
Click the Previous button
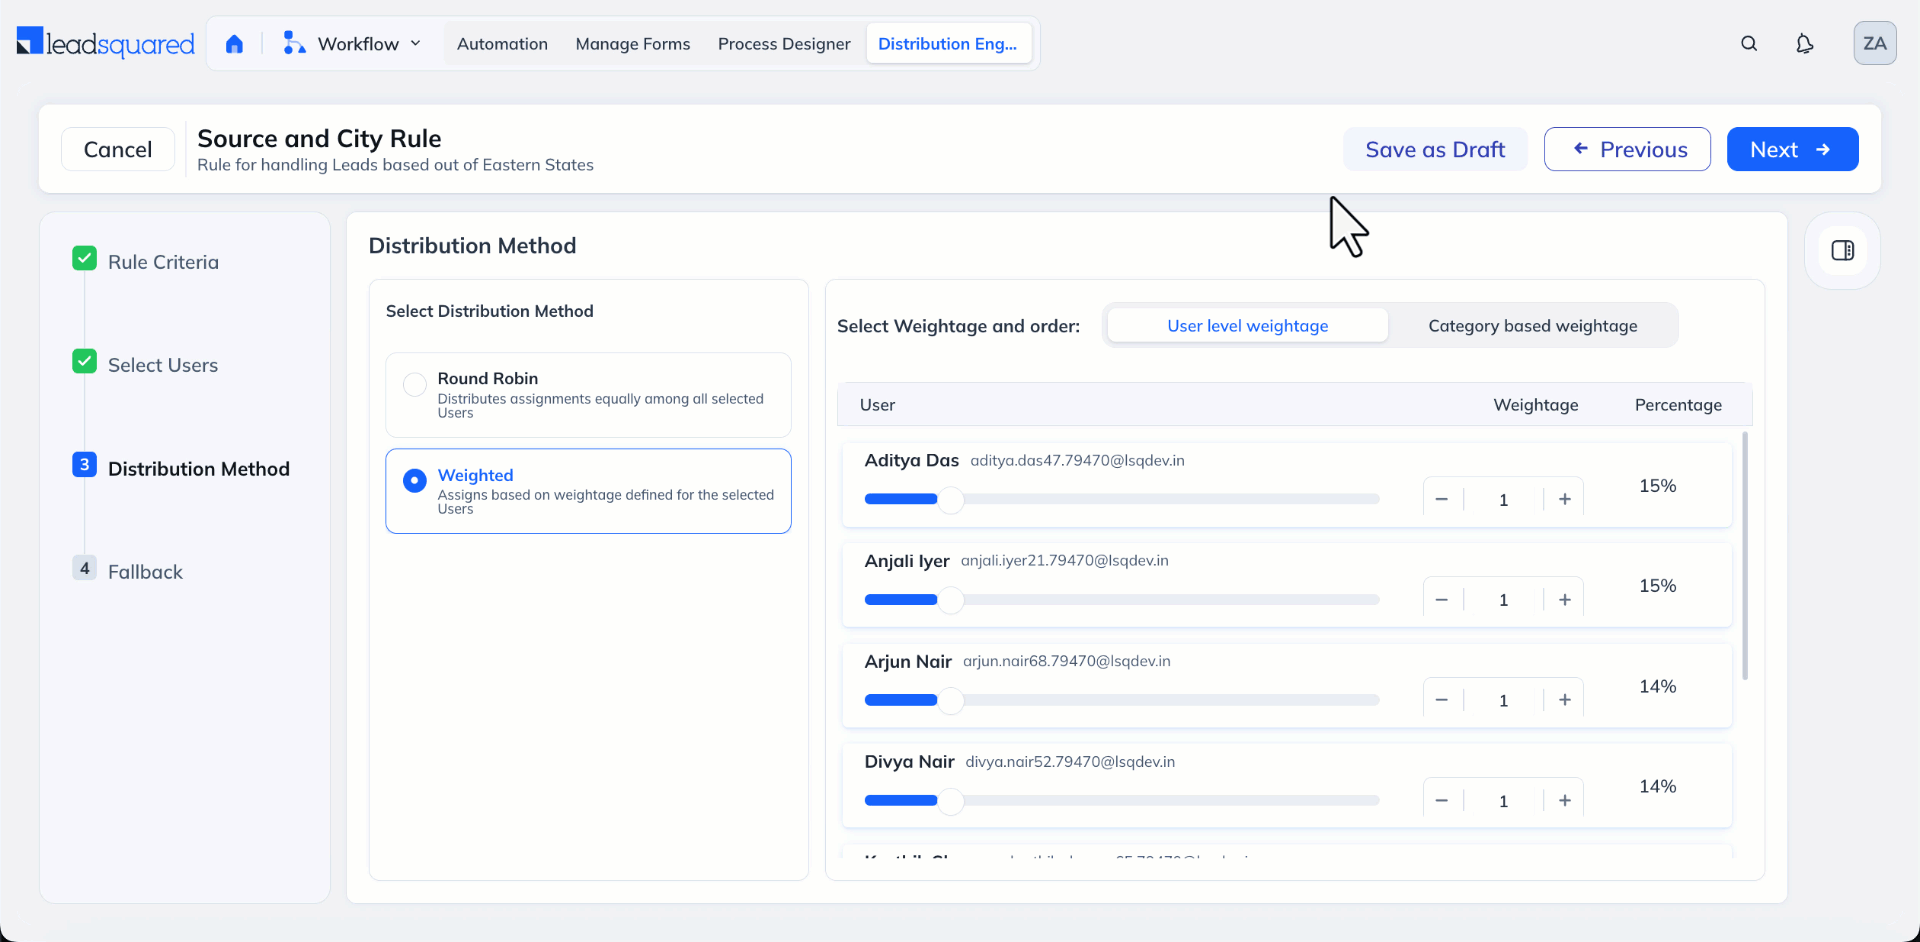click(1627, 149)
